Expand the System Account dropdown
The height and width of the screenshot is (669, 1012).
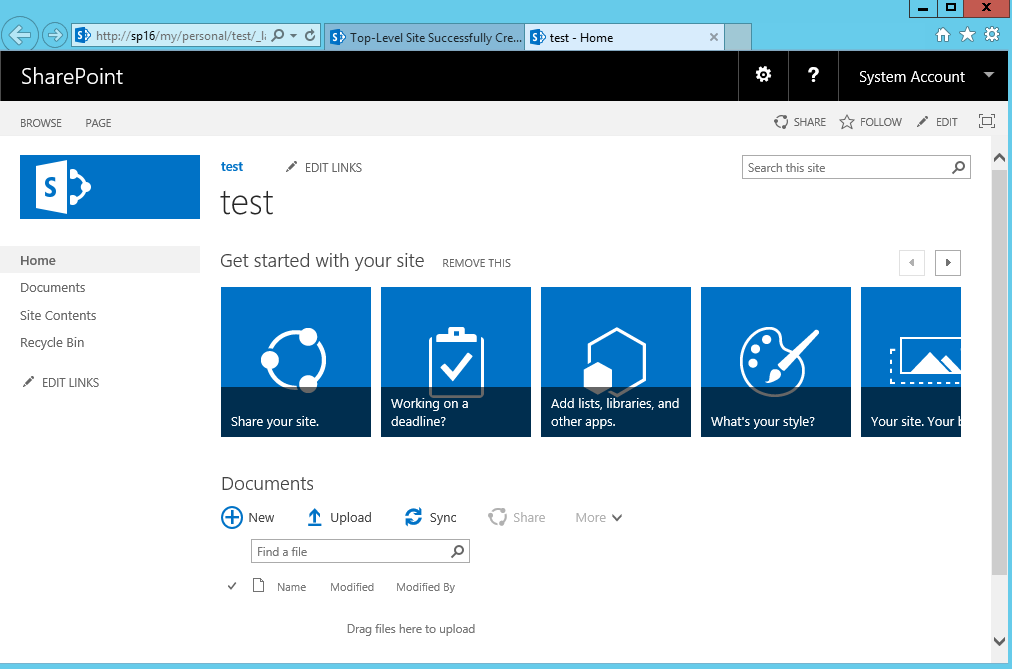[x=989, y=75]
